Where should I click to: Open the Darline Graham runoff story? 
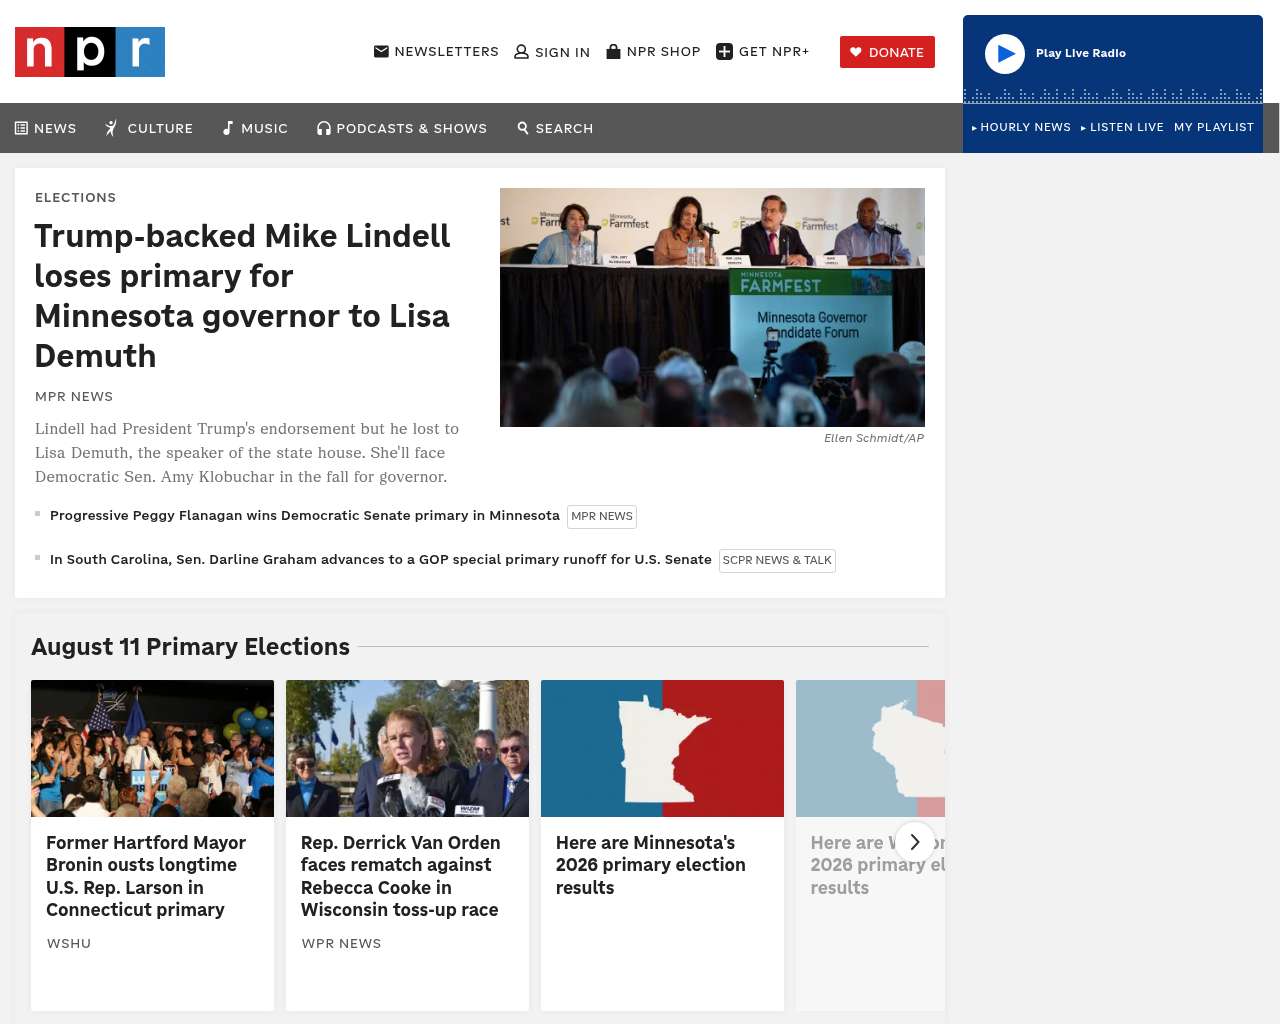(381, 560)
